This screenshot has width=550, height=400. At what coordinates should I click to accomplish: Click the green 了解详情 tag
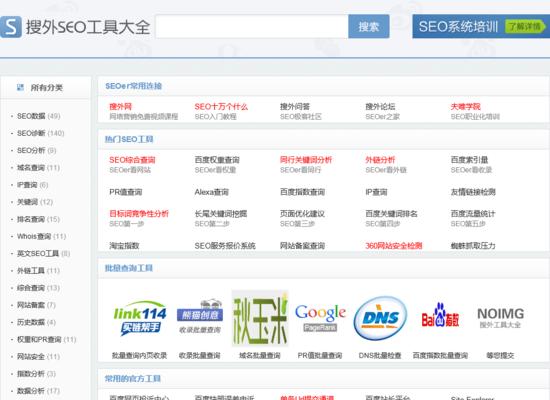[x=525, y=27]
